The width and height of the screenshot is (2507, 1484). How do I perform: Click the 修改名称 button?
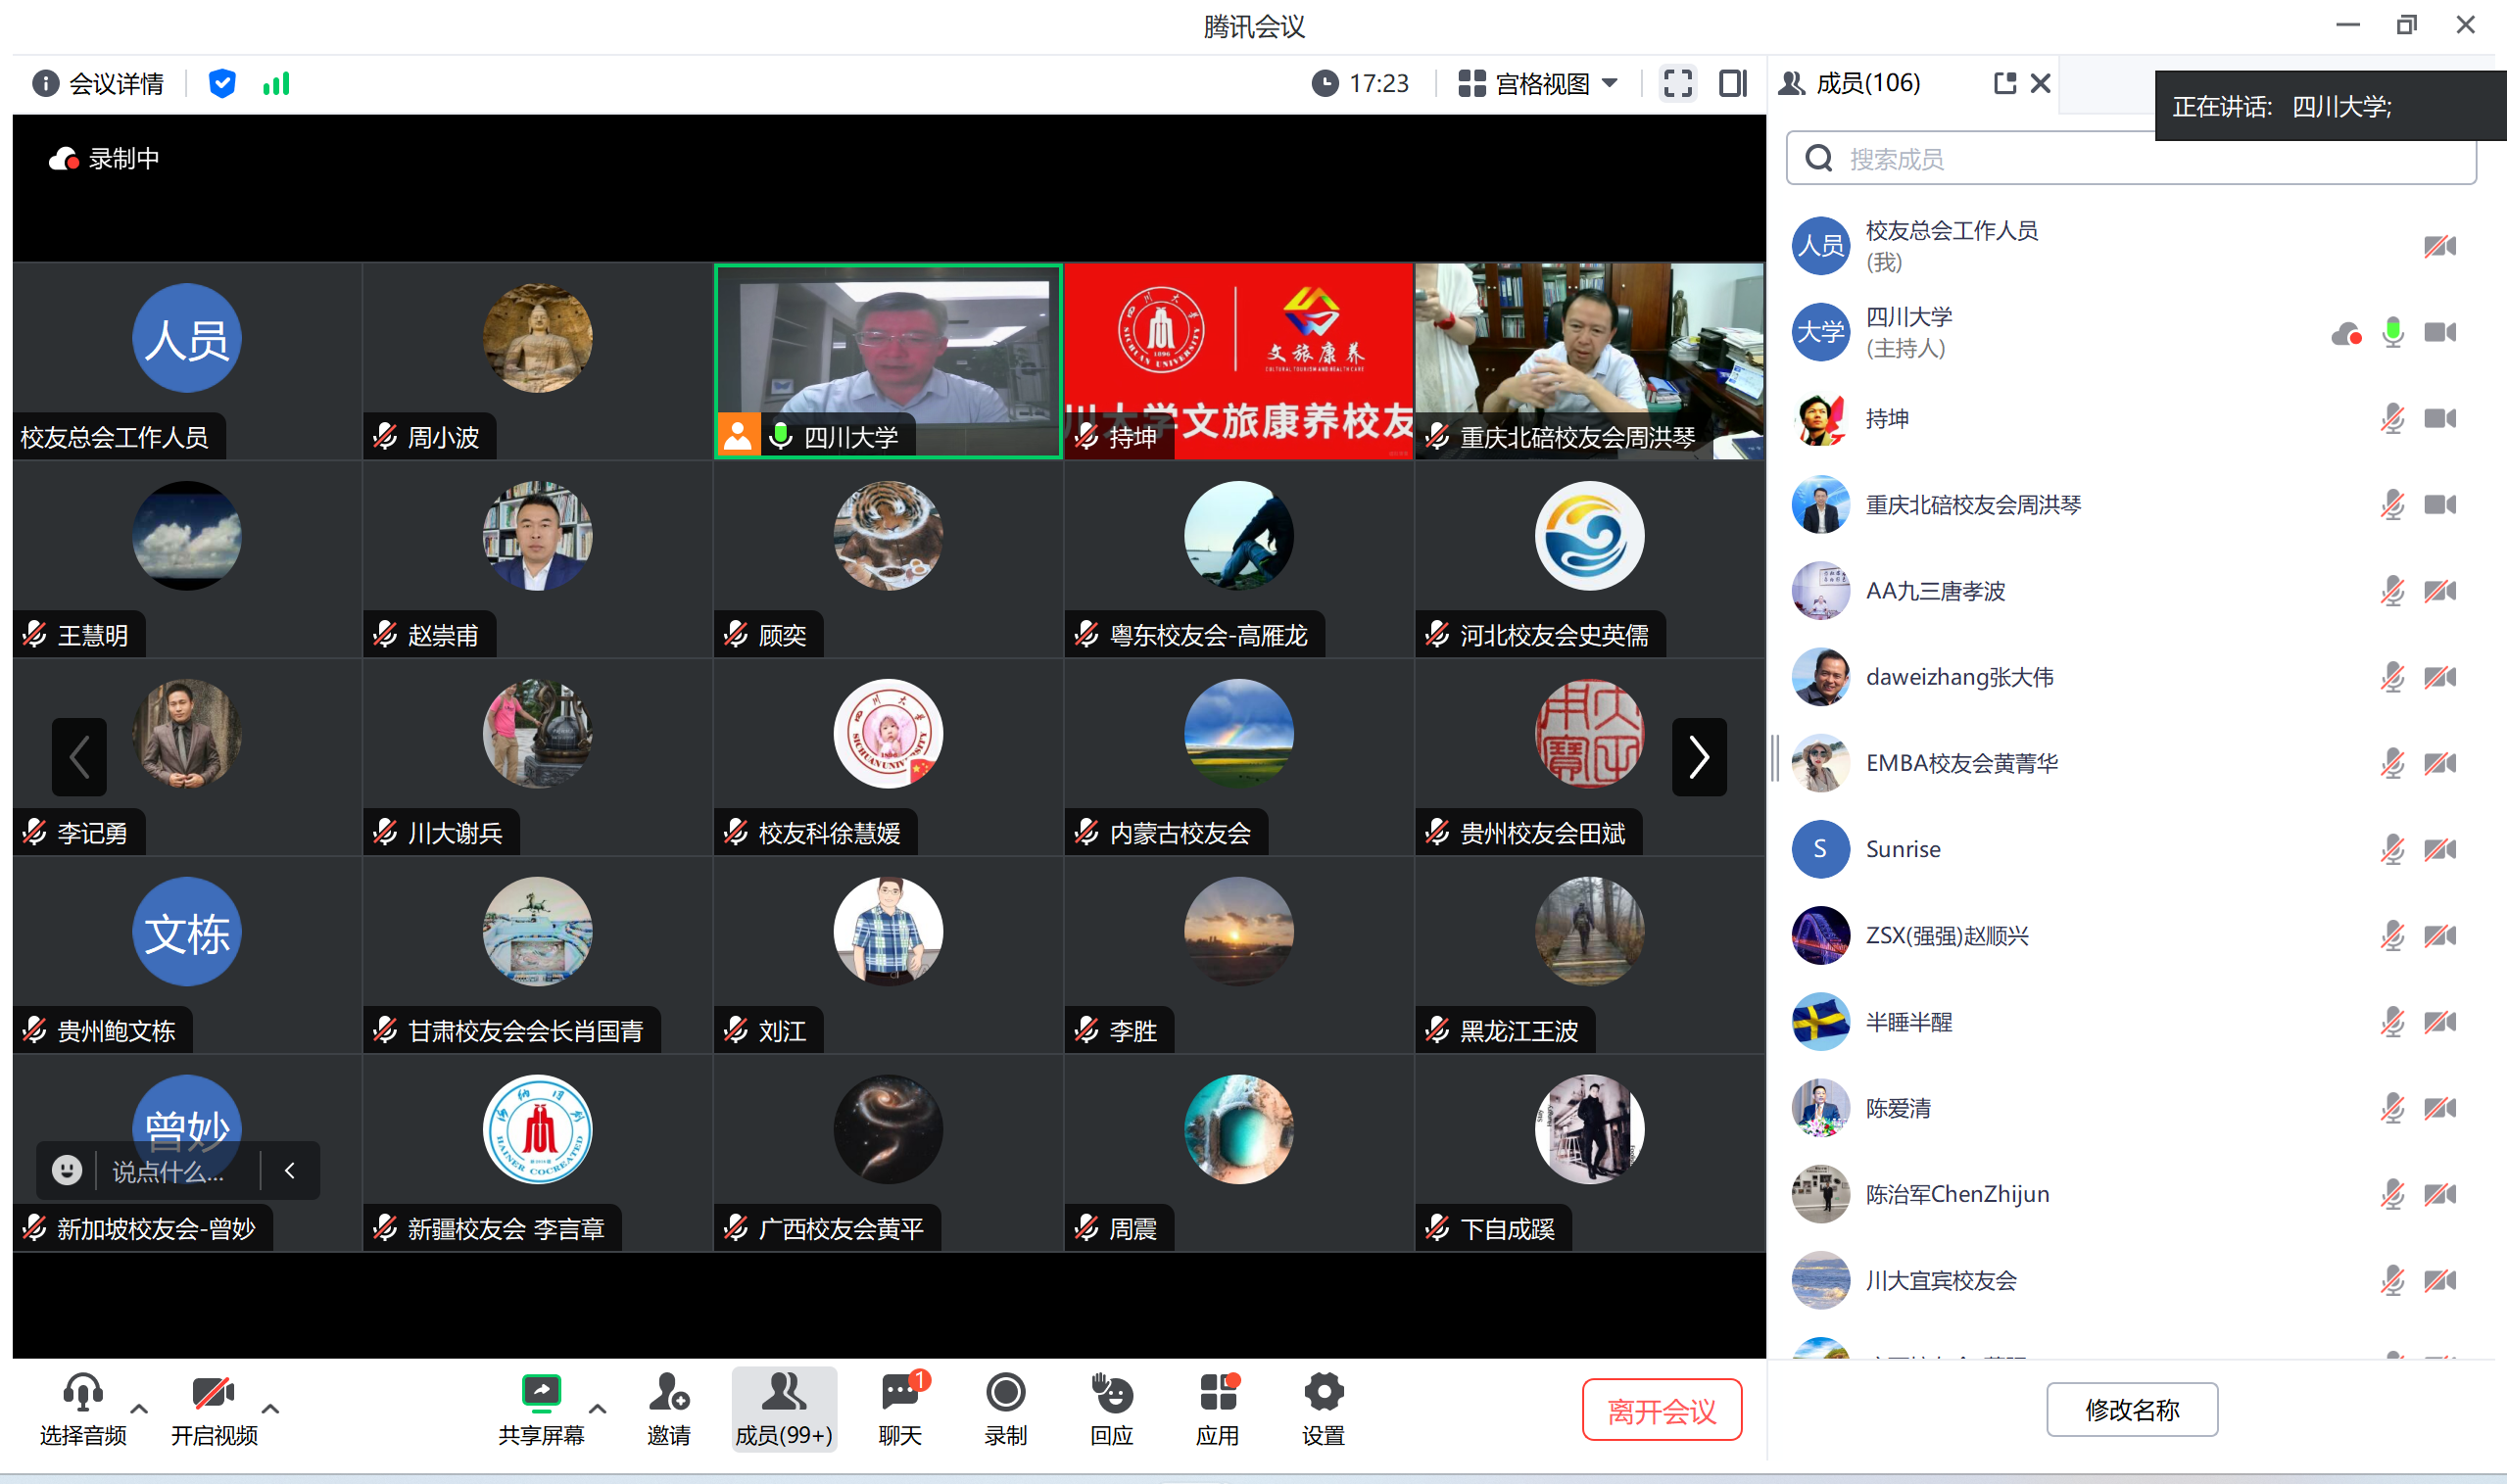click(2131, 1409)
